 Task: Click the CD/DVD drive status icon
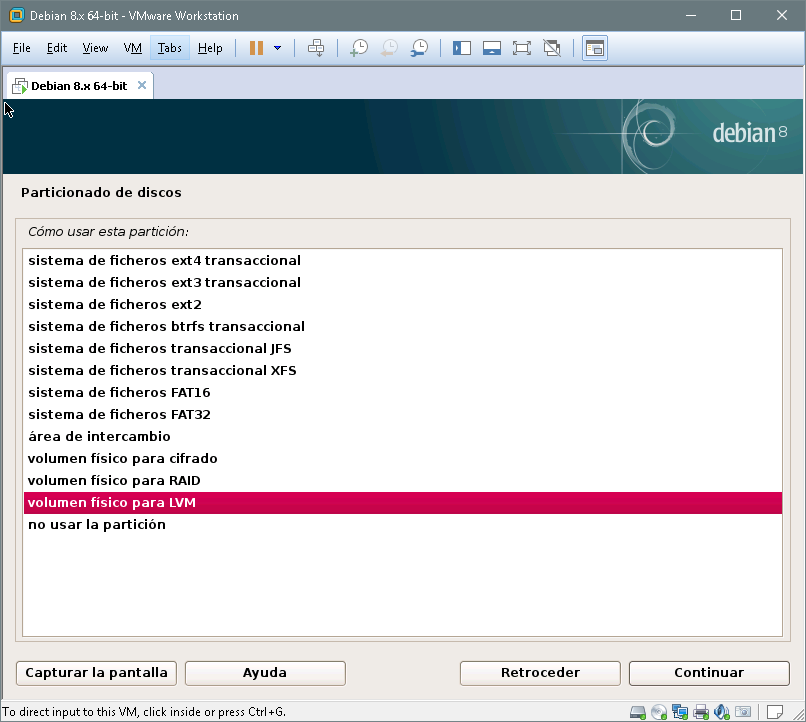(x=659, y=712)
